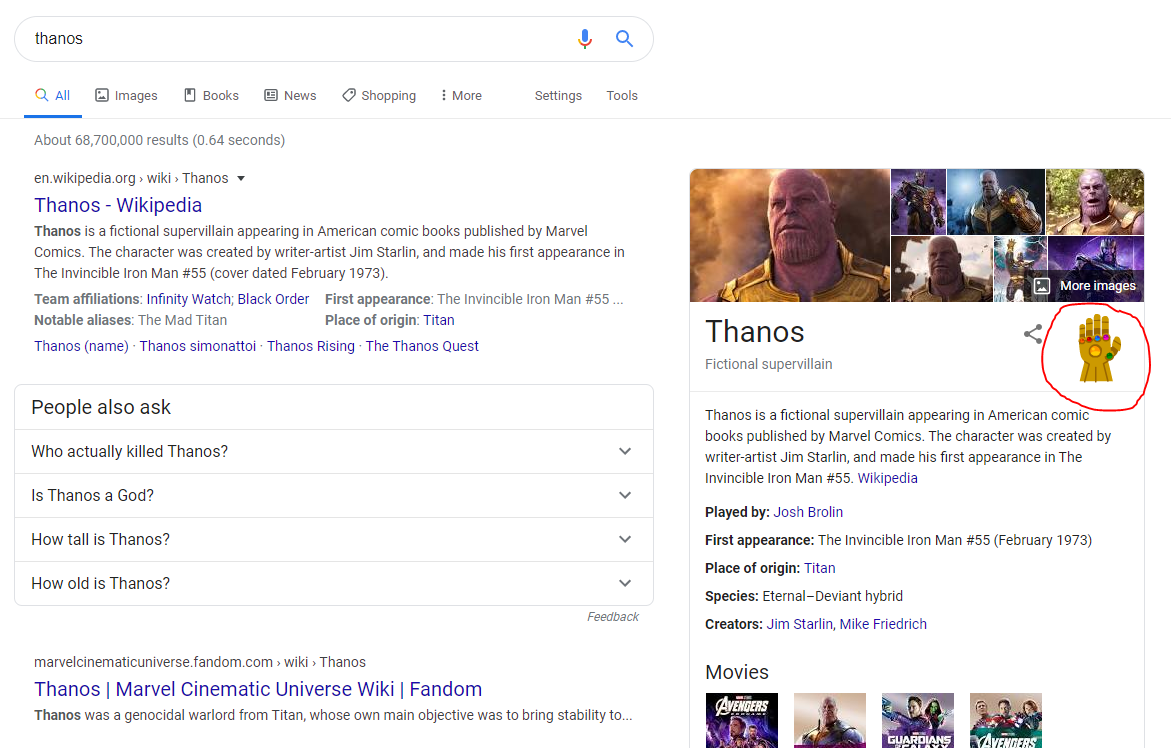Click the Mike Friedrich creator link

tap(883, 624)
